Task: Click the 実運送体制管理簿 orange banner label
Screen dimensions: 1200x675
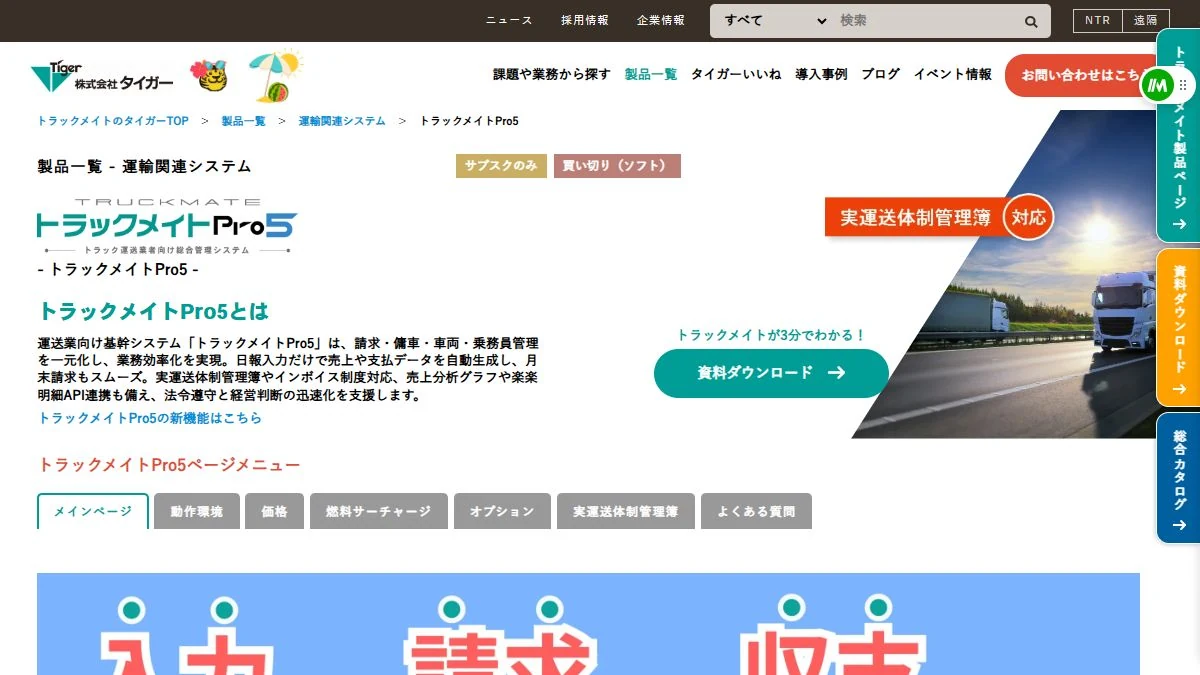Action: coord(914,218)
